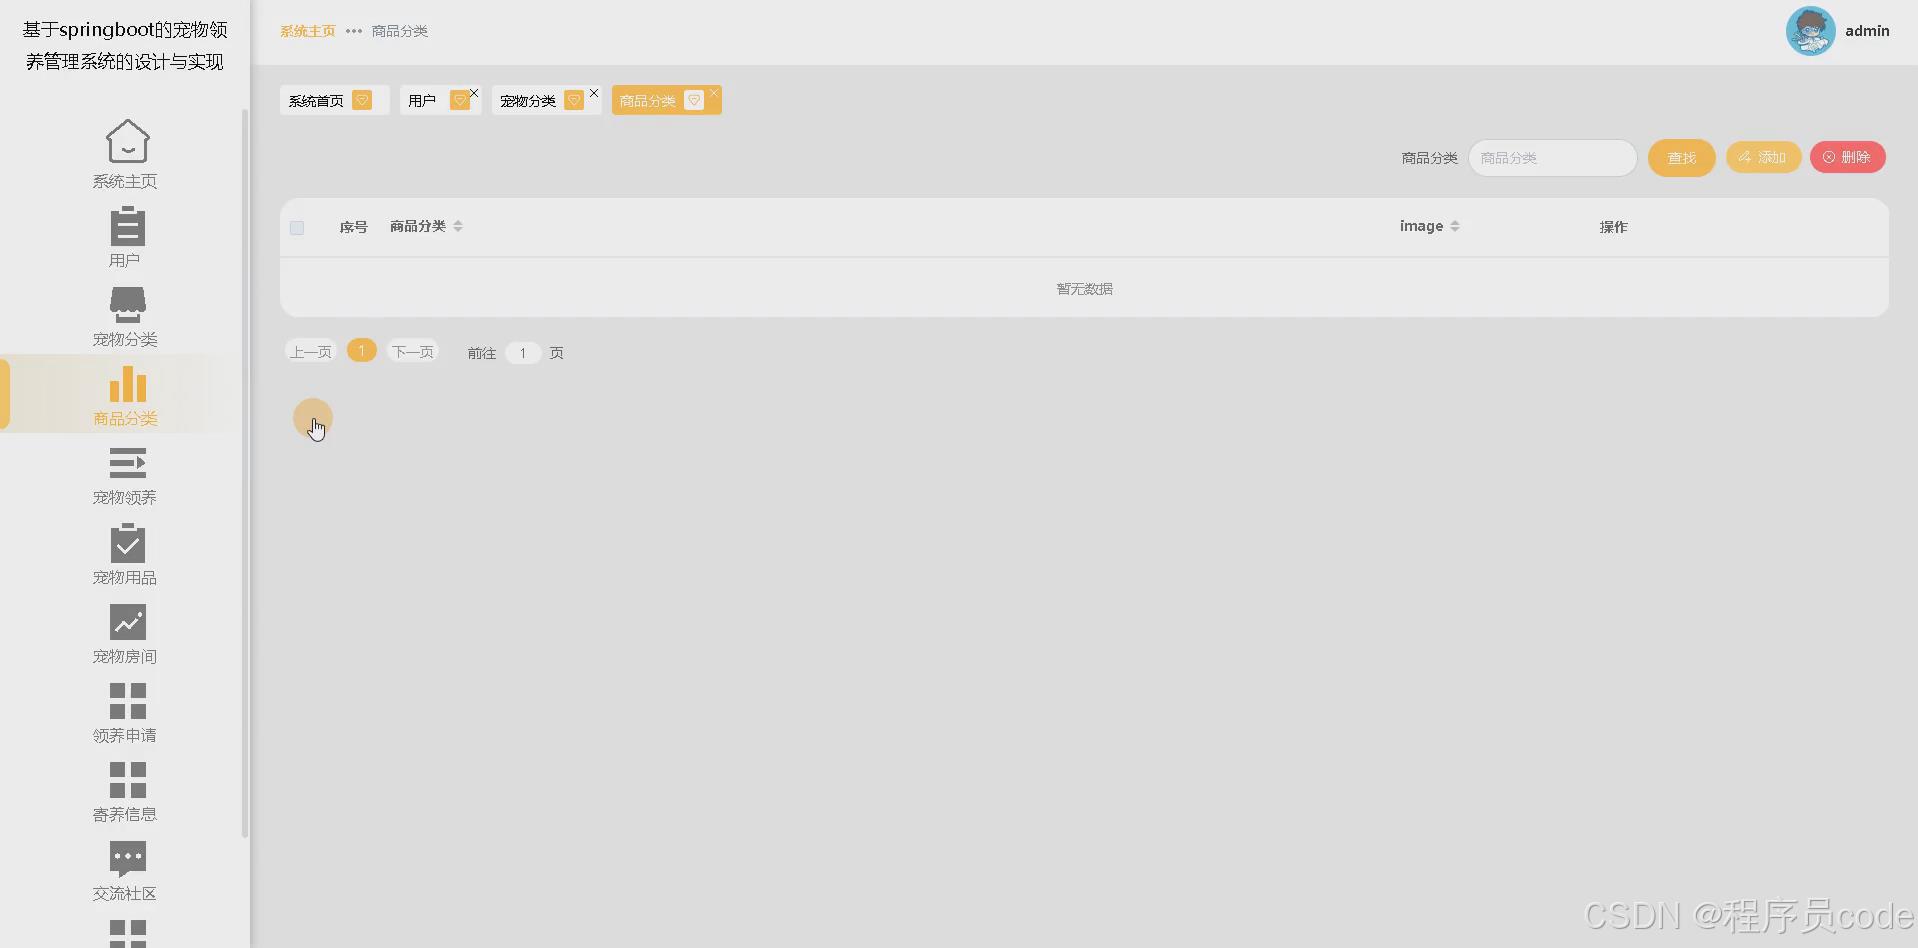The image size is (1918, 948).
Task: Open the 宠物领养 list icon in sidebar
Action: point(127,463)
